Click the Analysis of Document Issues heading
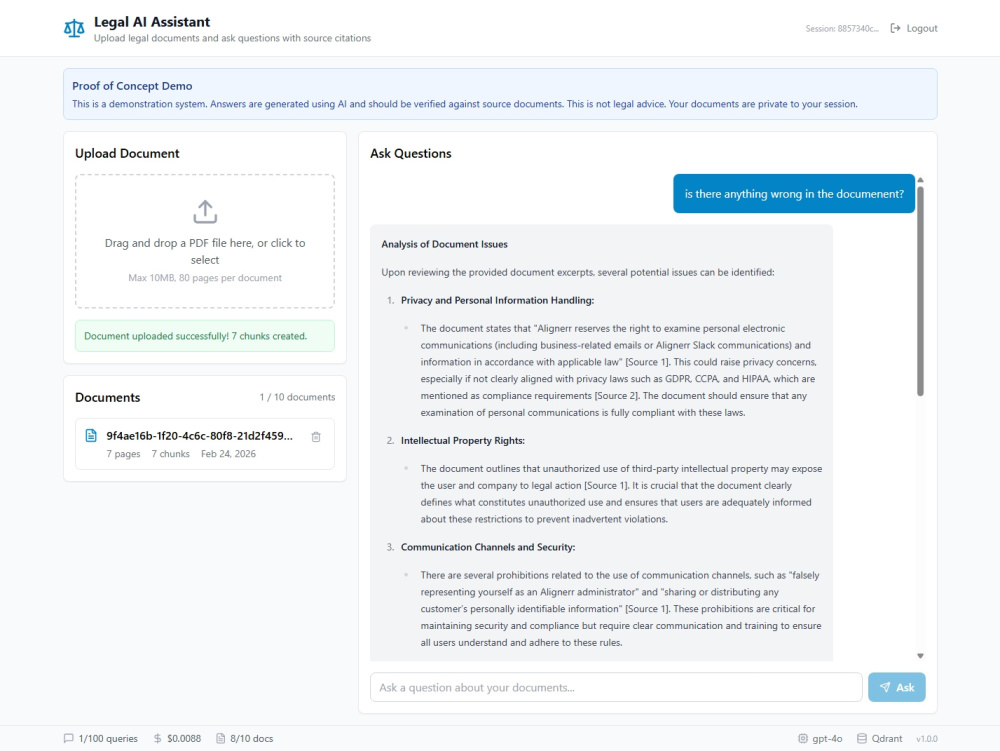1000x751 pixels. coord(445,244)
